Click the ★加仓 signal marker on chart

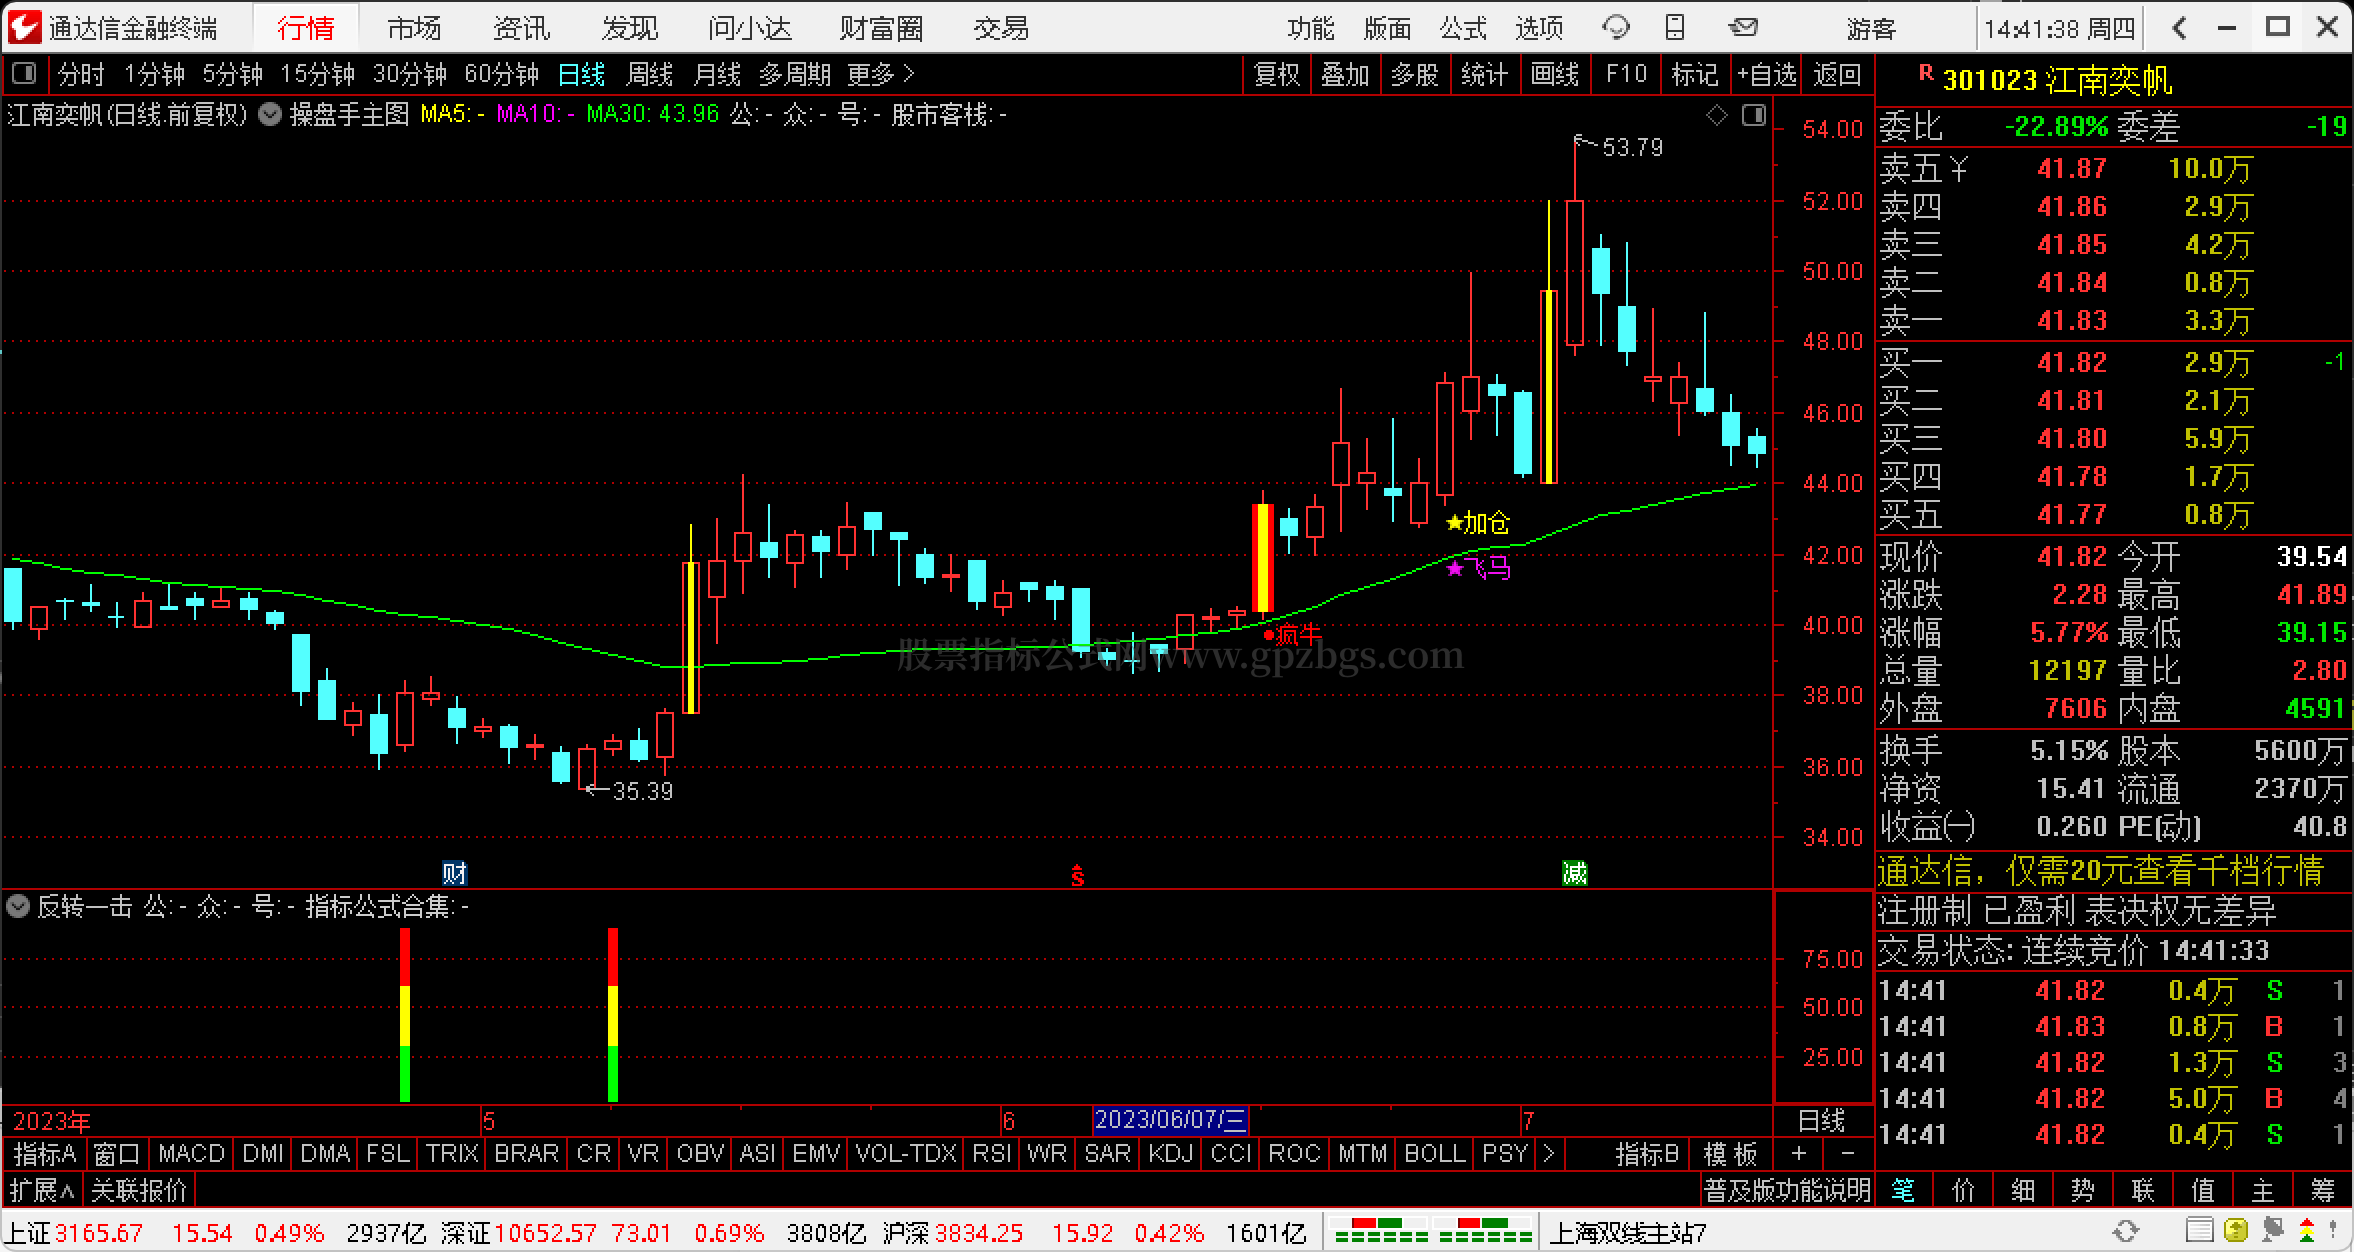pyautogui.click(x=1478, y=523)
